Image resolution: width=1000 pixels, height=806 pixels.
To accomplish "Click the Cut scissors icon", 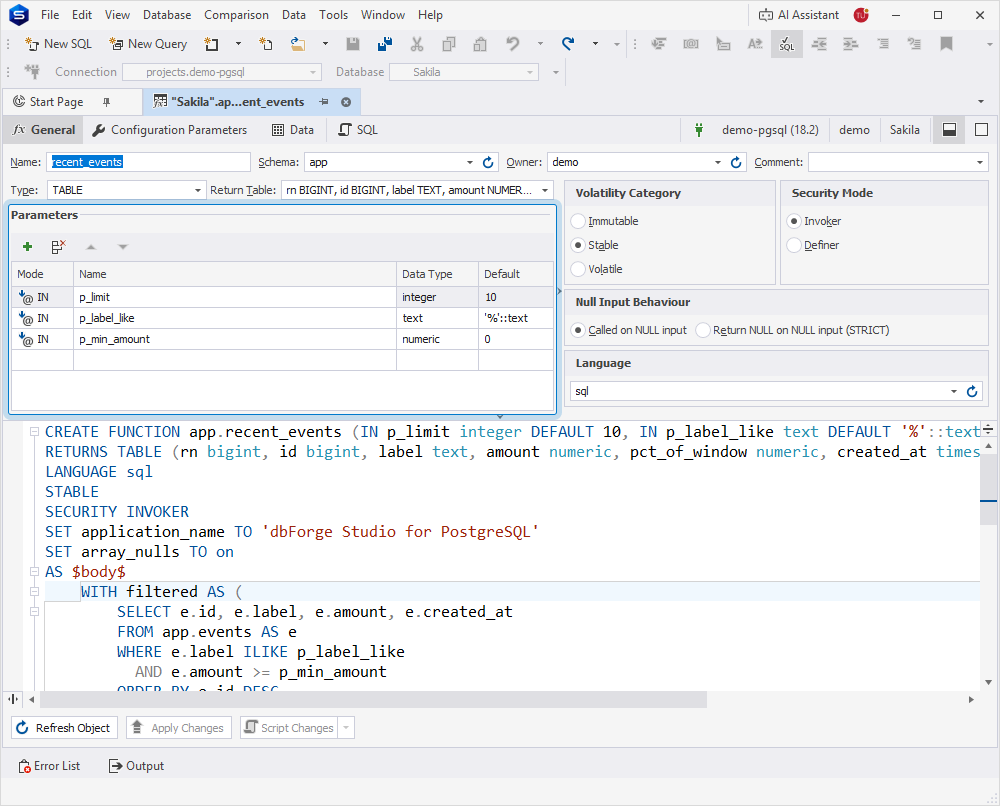I will click(x=417, y=44).
